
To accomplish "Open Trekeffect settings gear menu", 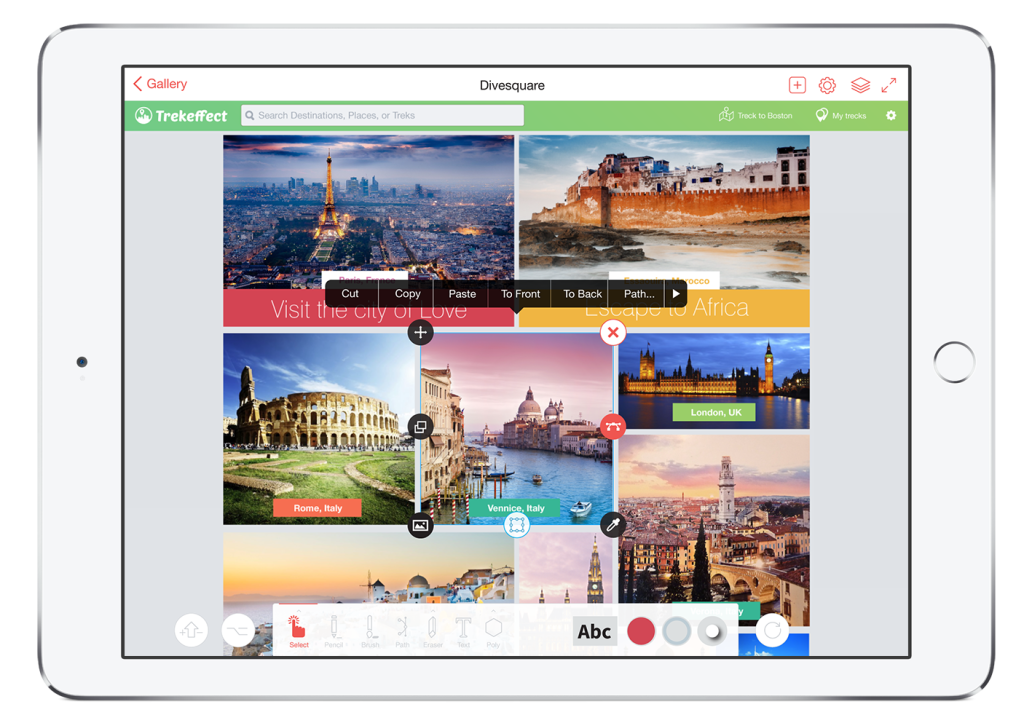I will click(x=890, y=115).
